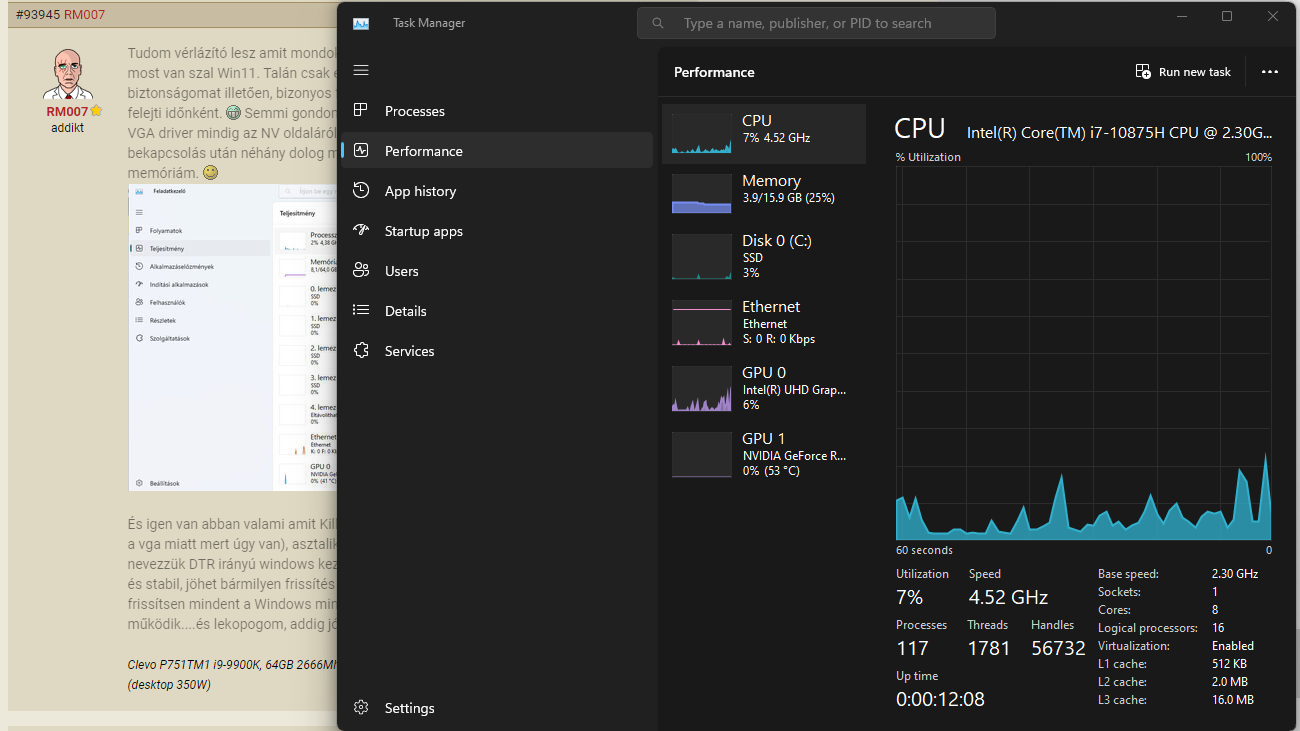Viewport: 1300px width, 731px height.
Task: Click the Base speed 2.30 GHz value
Action: click(1235, 574)
